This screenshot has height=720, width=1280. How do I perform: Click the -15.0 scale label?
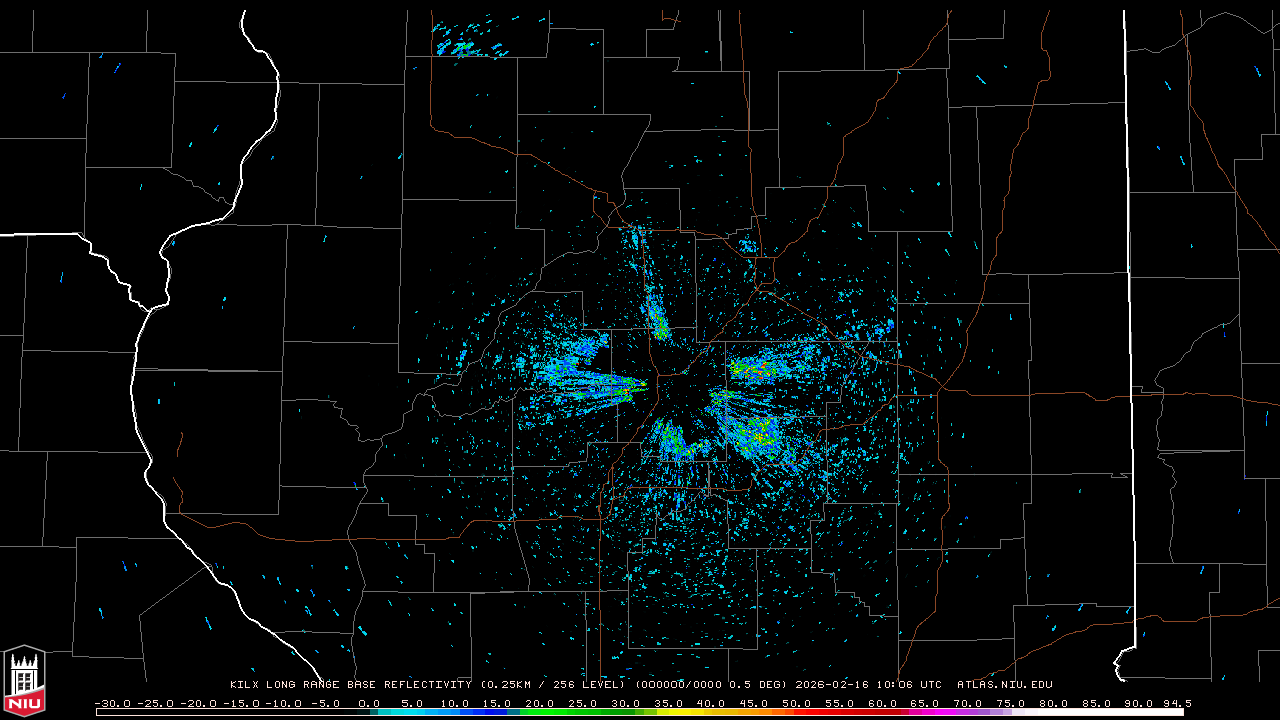pos(241,703)
